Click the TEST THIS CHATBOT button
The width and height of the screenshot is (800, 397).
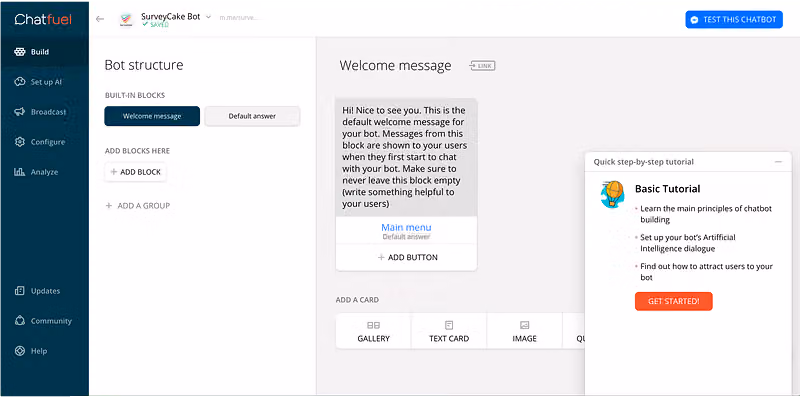[x=734, y=20]
